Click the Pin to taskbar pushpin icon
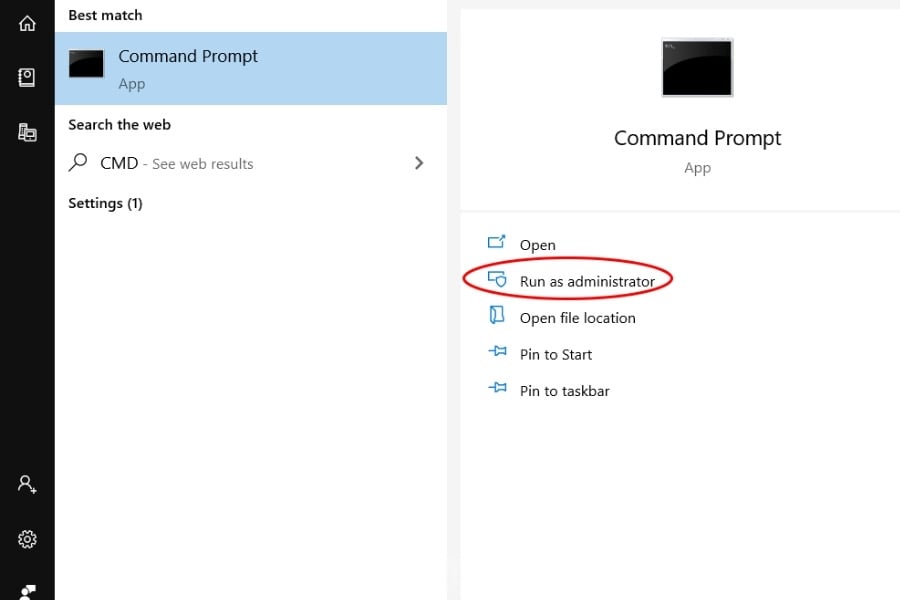Screen dimensions: 900x600 pos(496,389)
